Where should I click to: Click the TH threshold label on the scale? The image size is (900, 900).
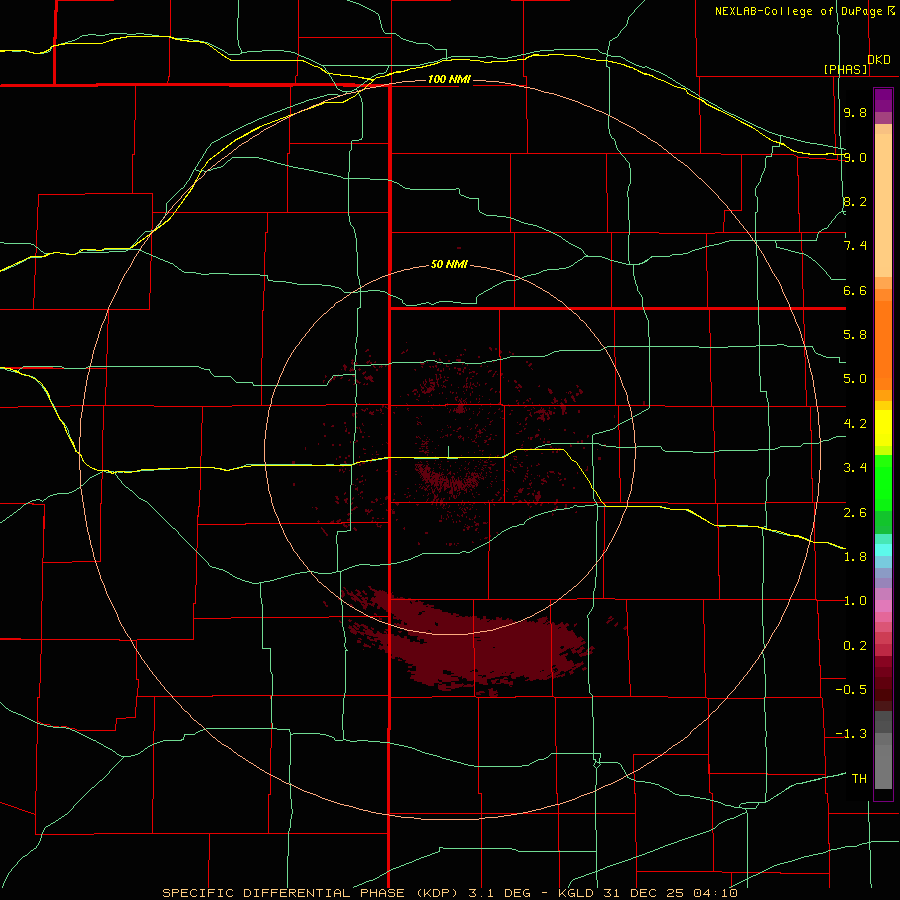coord(859,779)
